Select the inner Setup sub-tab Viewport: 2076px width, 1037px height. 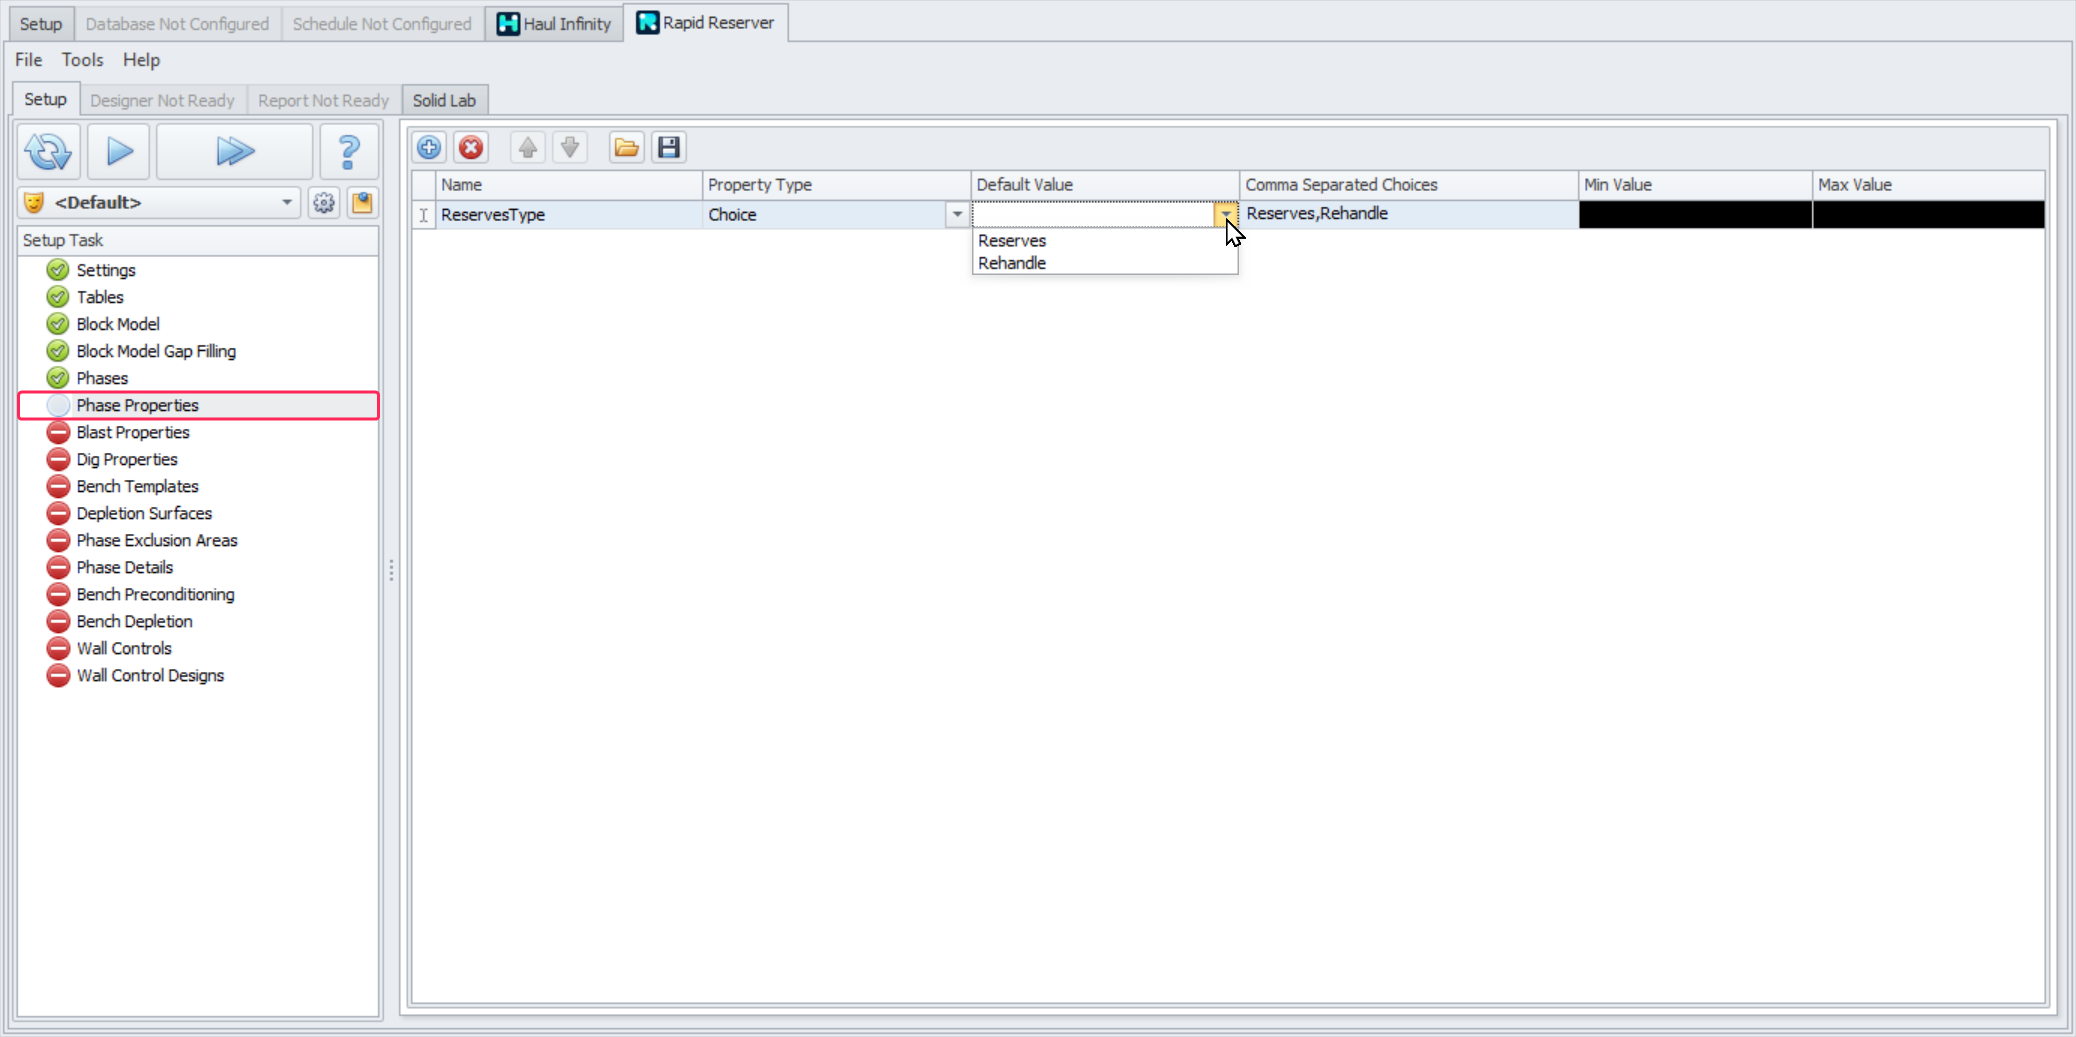click(45, 99)
